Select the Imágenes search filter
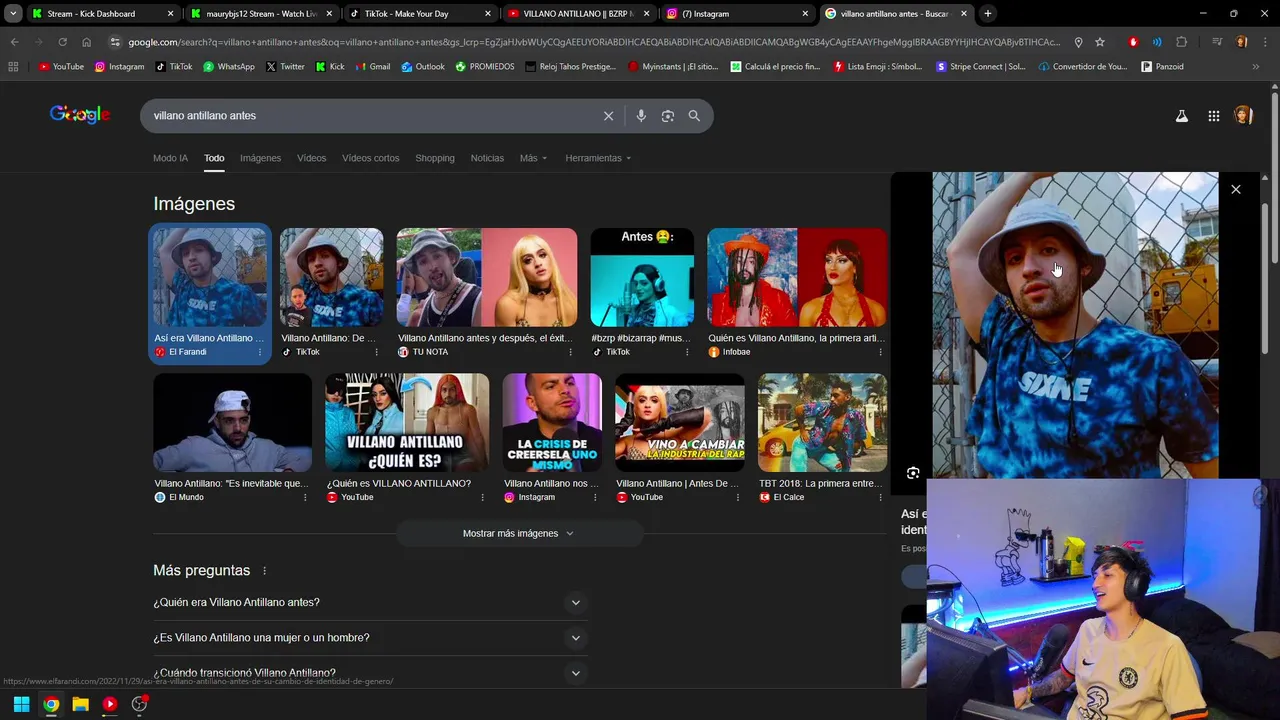Viewport: 1280px width, 720px height. click(x=260, y=158)
